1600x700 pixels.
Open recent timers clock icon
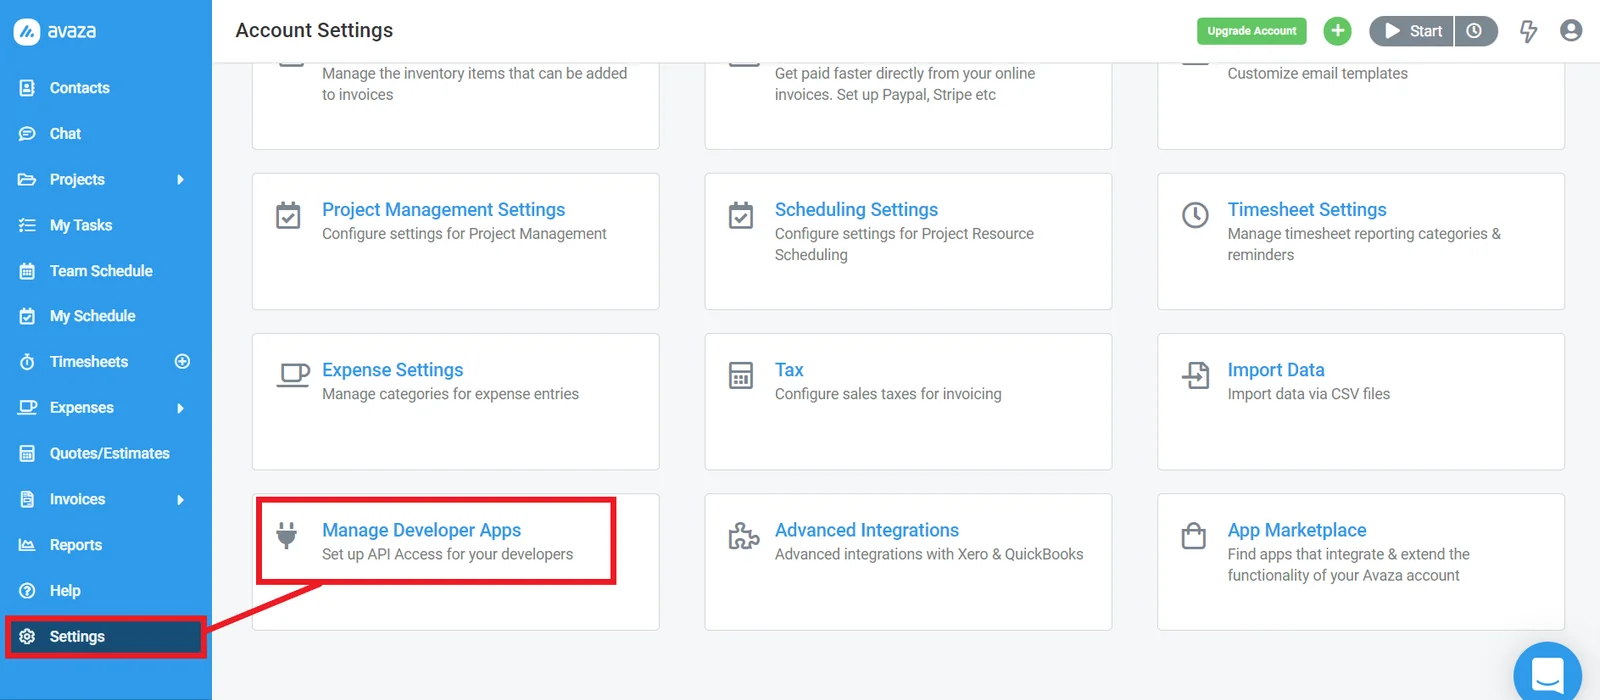tap(1476, 31)
